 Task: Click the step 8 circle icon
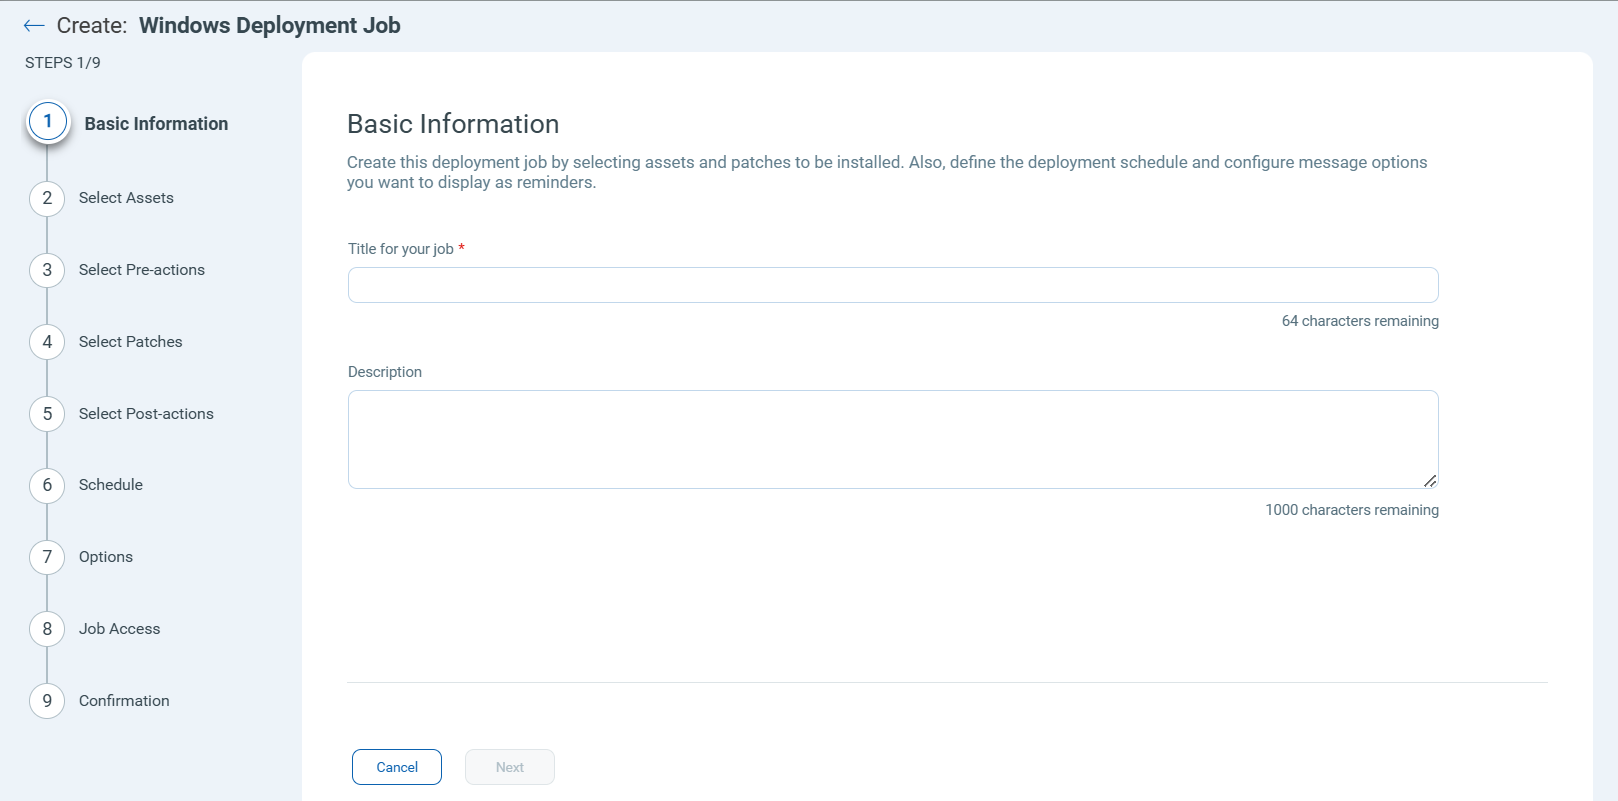(x=47, y=629)
